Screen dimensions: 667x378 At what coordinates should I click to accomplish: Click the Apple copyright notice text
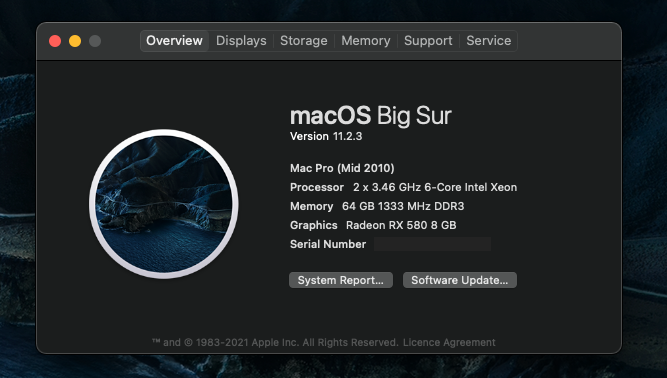coord(275,342)
